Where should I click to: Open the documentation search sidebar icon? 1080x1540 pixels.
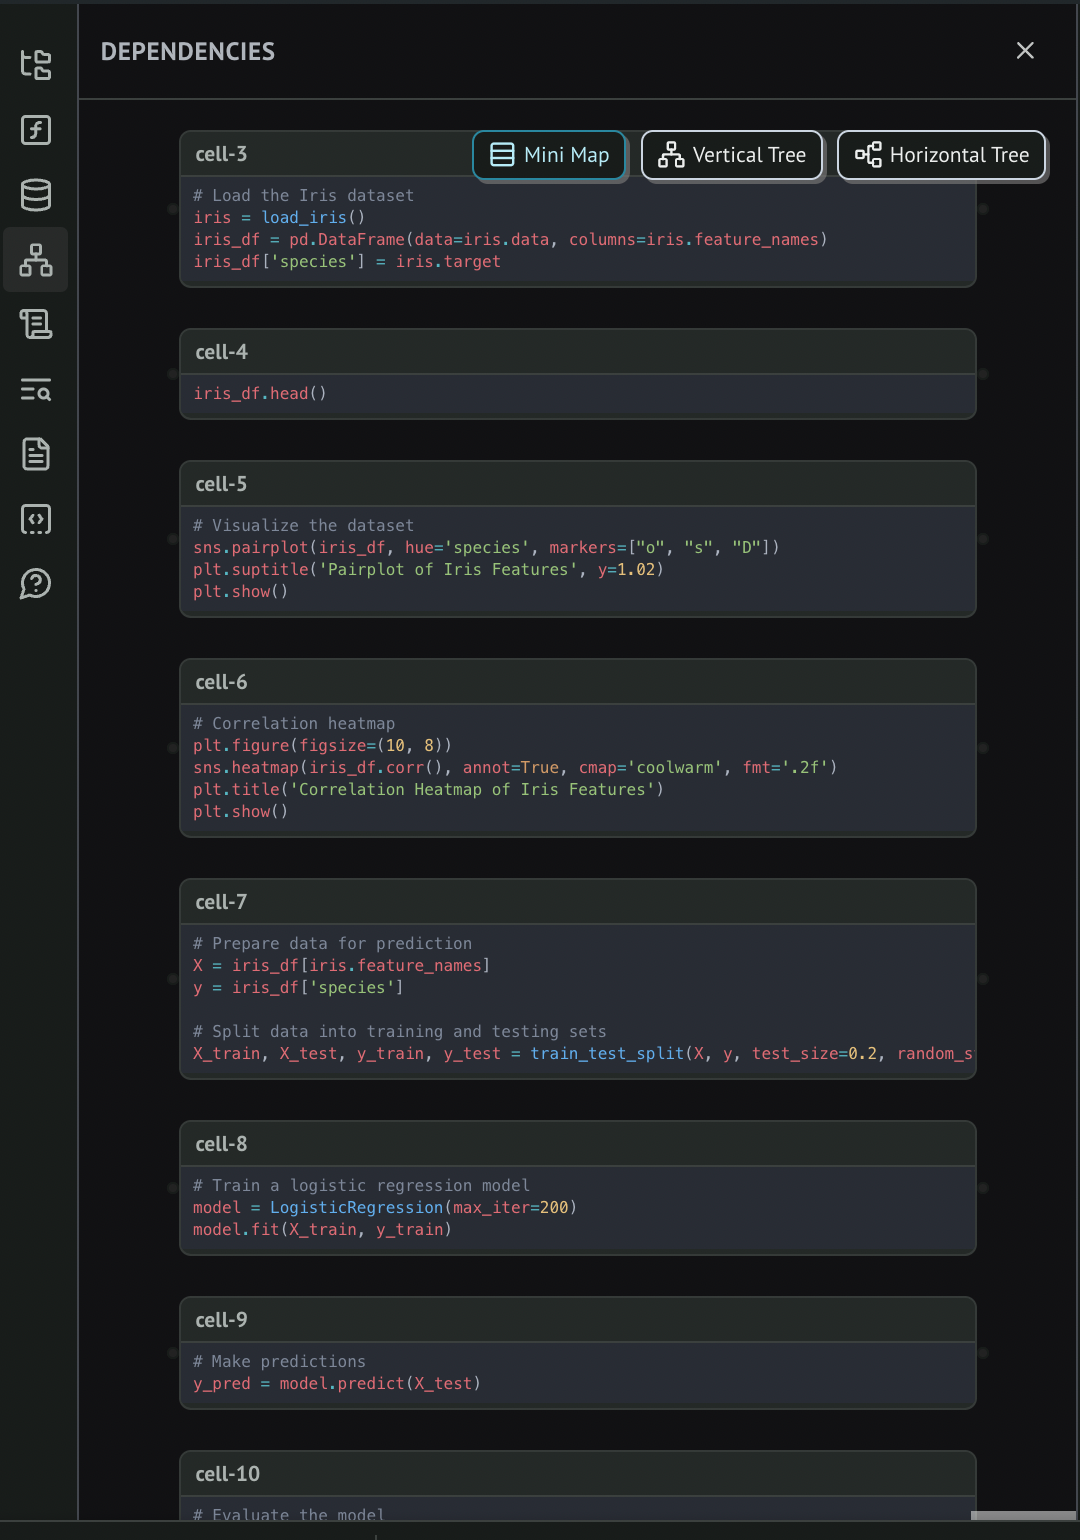point(36,390)
